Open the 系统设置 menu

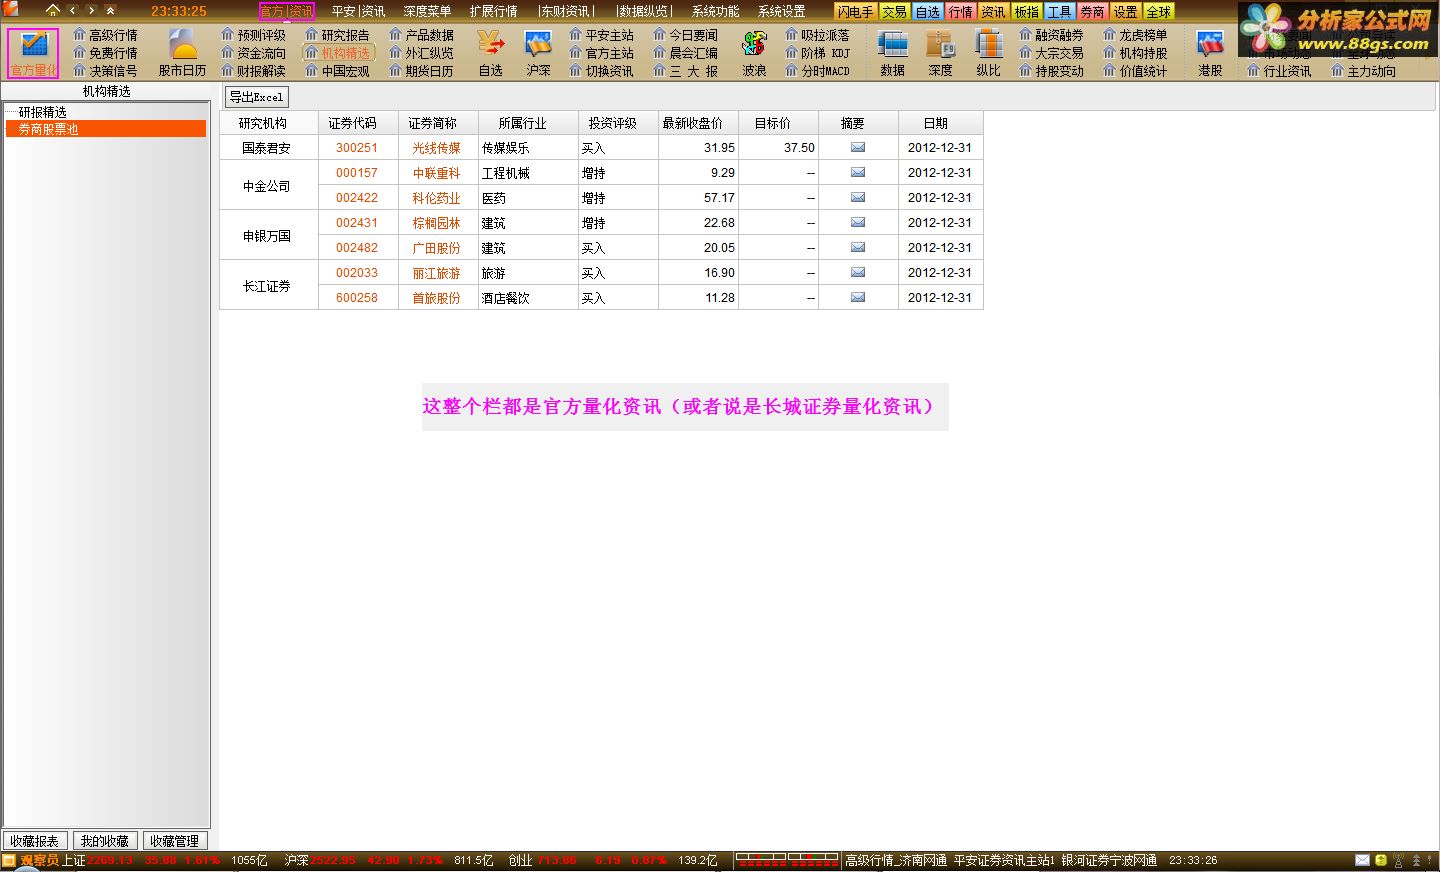coord(781,11)
